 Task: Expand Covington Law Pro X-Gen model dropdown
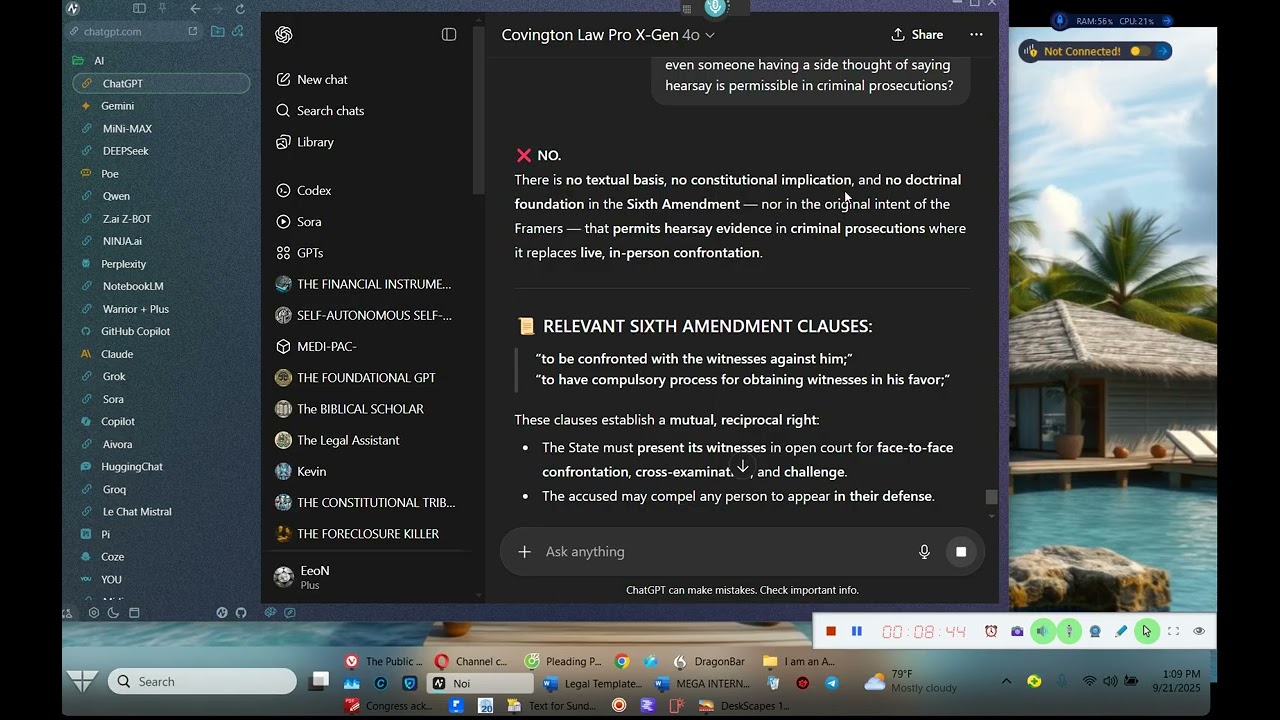click(608, 35)
